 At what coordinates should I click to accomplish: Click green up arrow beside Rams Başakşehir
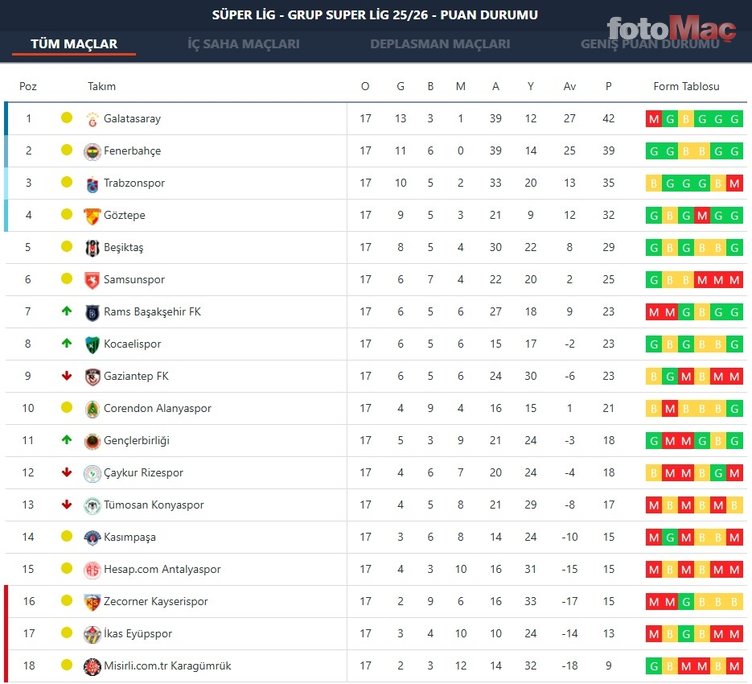(66, 312)
